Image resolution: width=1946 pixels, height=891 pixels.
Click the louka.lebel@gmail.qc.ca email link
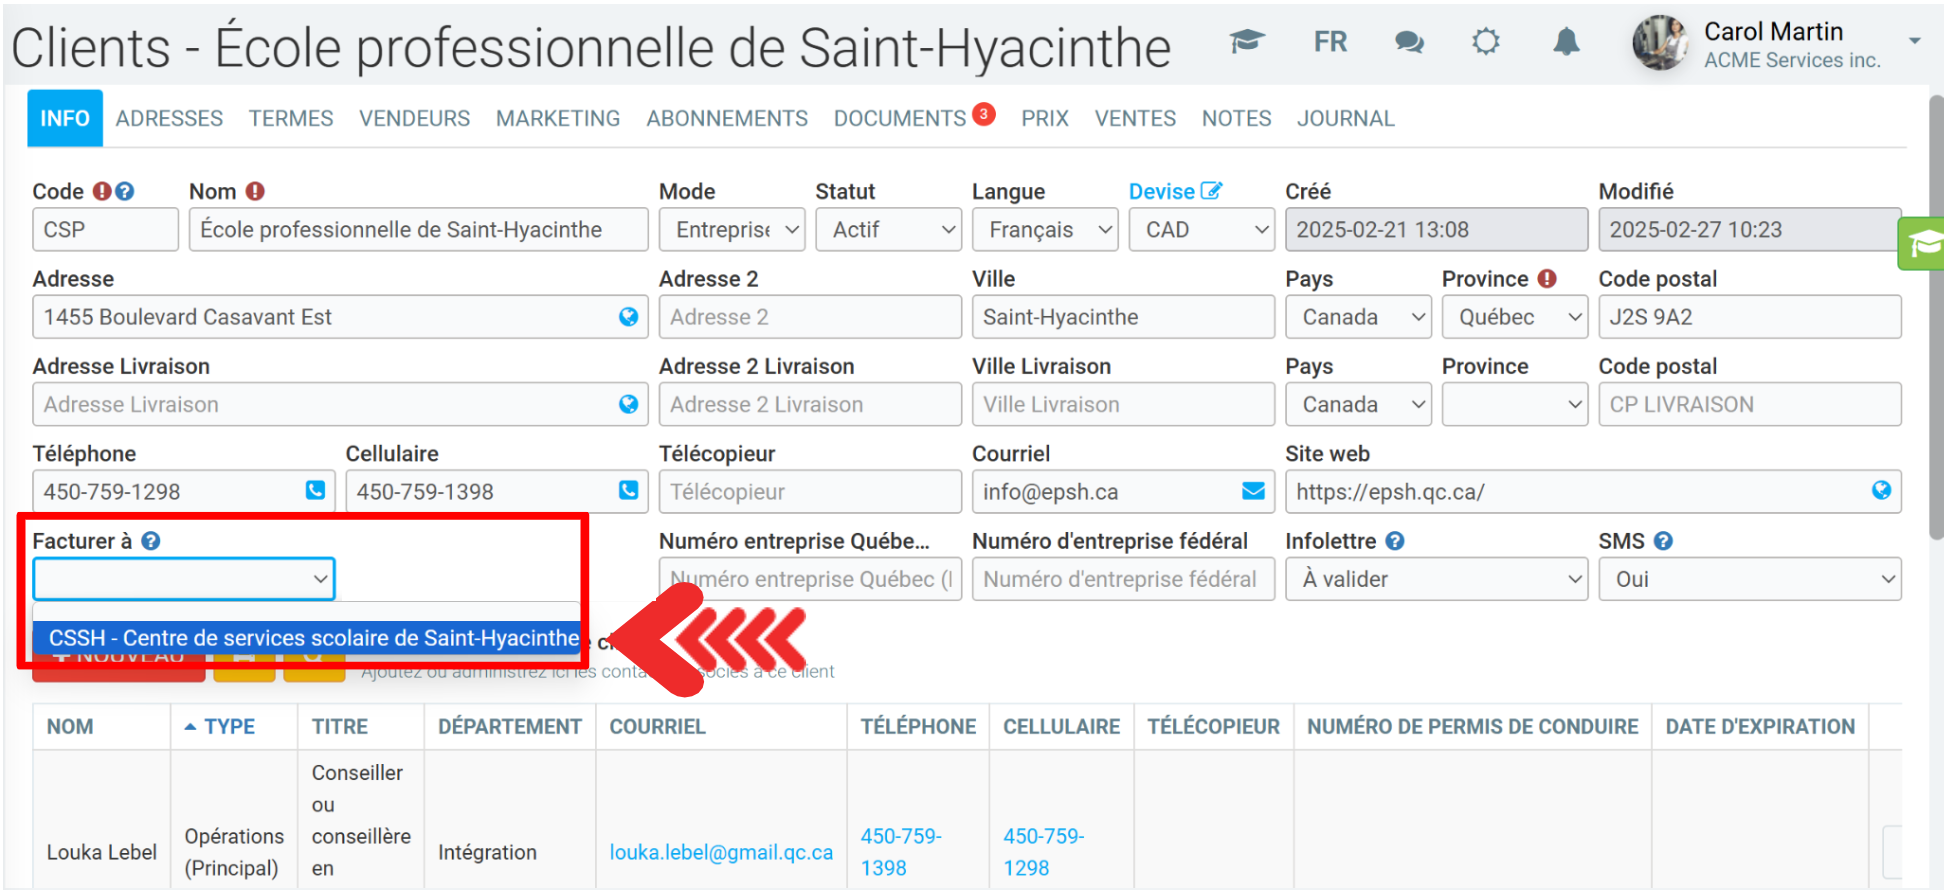pyautogui.click(x=720, y=852)
